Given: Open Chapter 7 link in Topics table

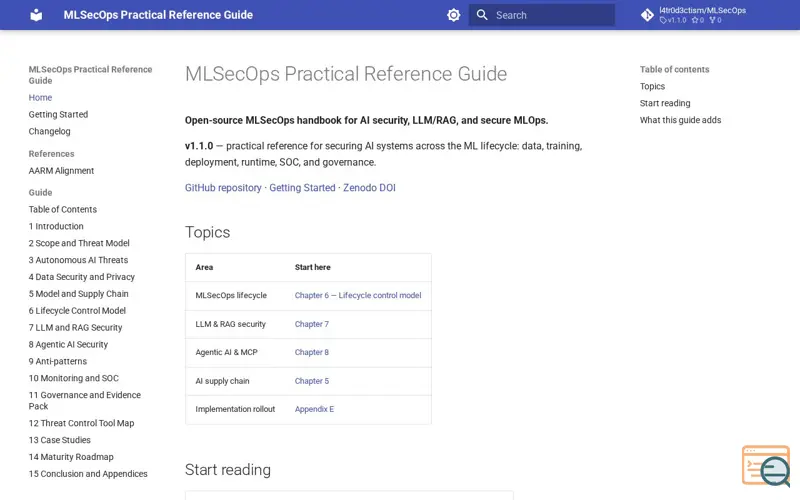Looking at the screenshot, I should point(312,324).
